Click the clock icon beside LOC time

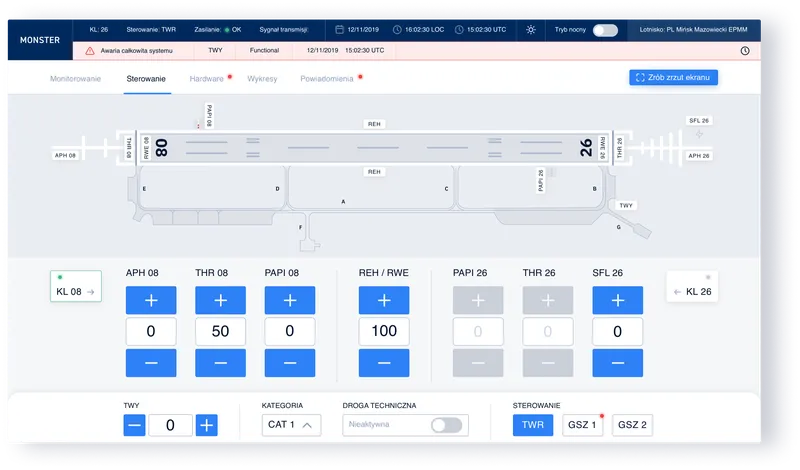point(397,30)
